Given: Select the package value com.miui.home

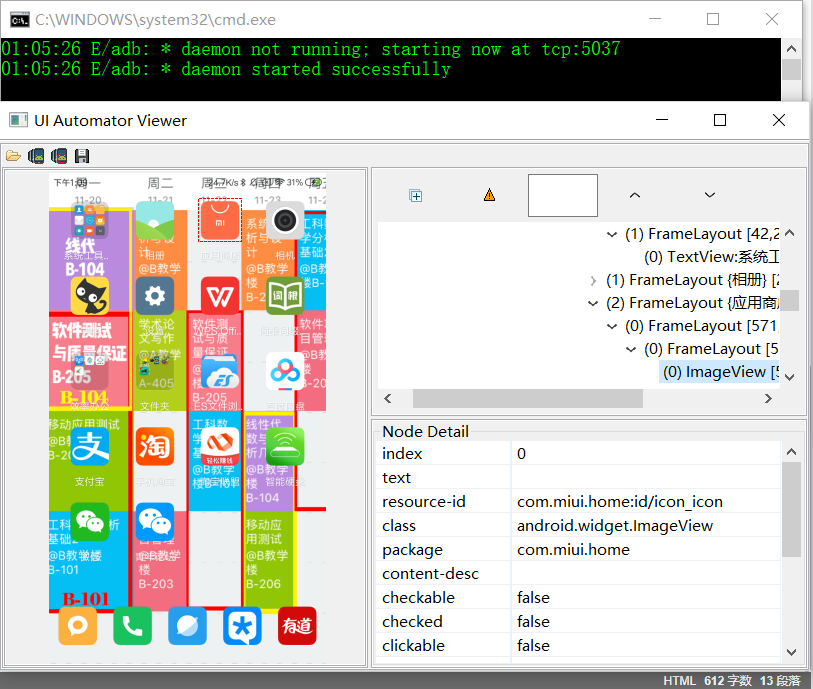Looking at the screenshot, I should tap(573, 550).
